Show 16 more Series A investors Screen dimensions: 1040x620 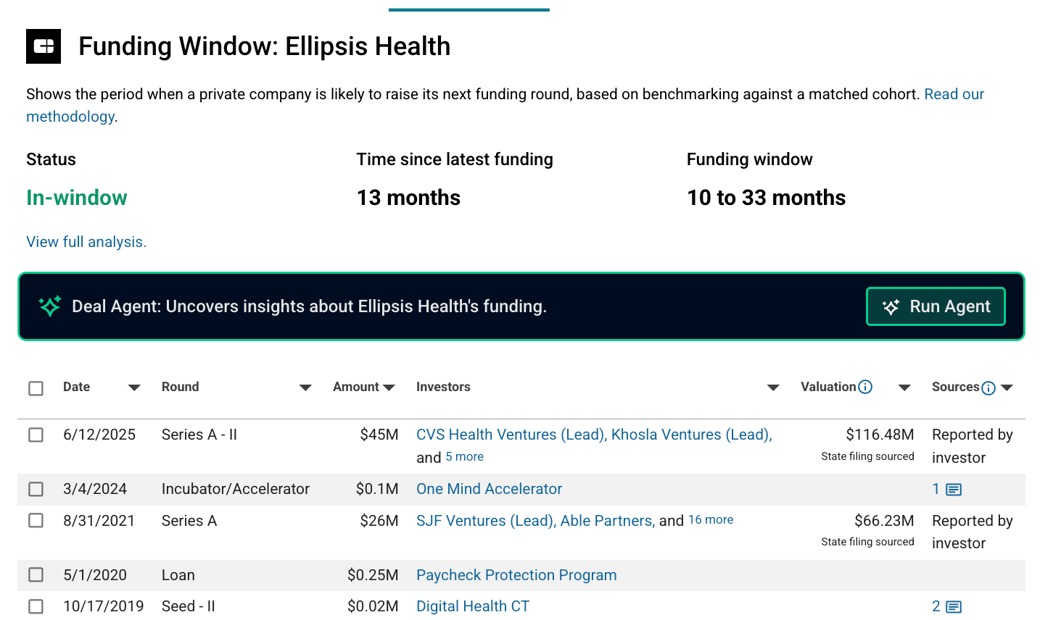pyautogui.click(x=710, y=520)
